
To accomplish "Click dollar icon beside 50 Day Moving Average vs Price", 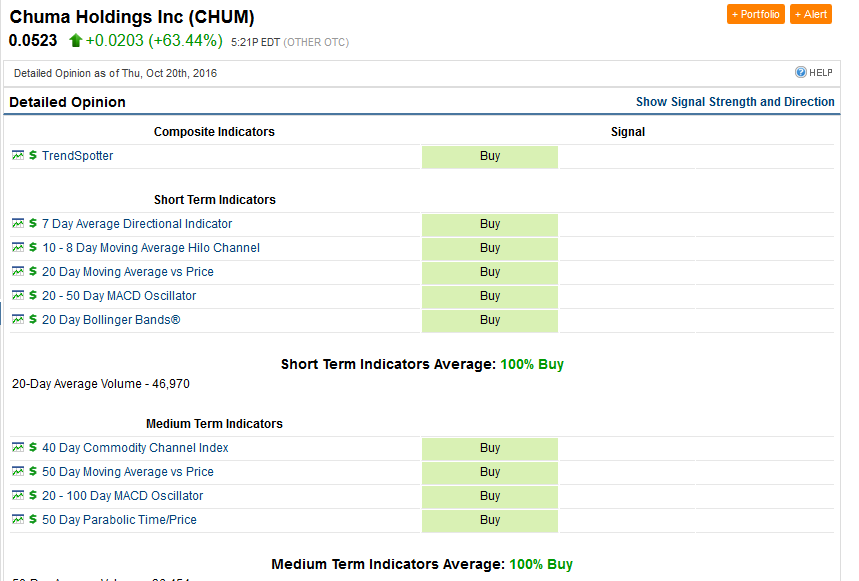I will pyautogui.click(x=33, y=472).
